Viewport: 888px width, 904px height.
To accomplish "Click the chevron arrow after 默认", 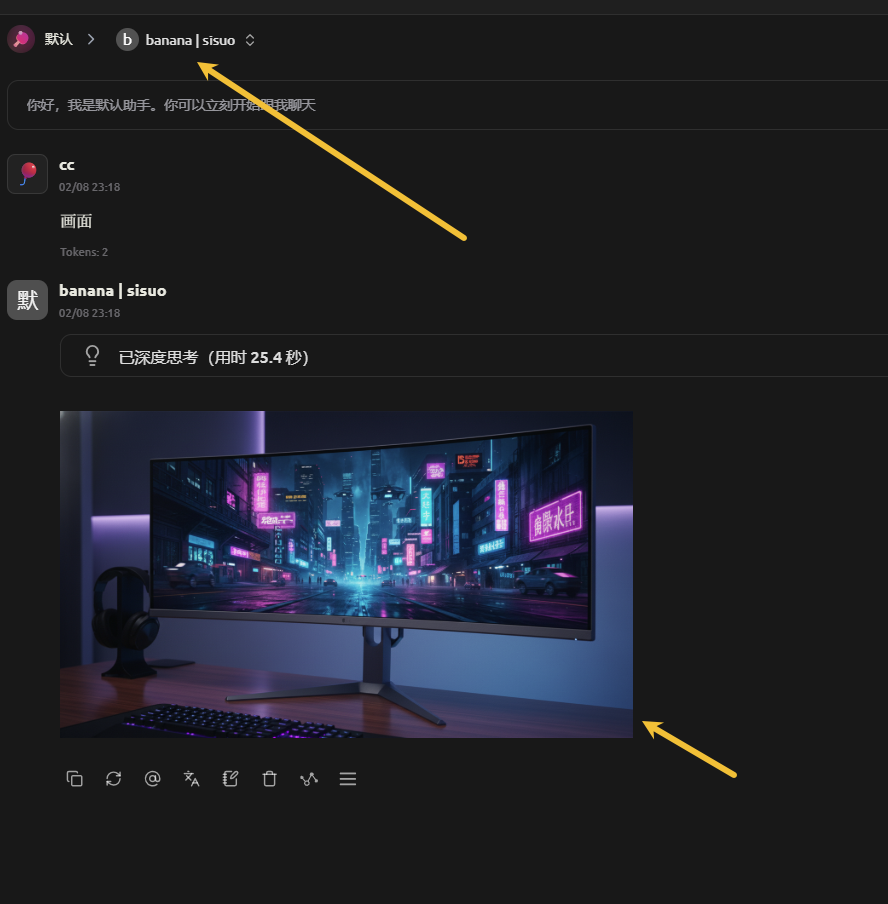I will pyautogui.click(x=91, y=40).
